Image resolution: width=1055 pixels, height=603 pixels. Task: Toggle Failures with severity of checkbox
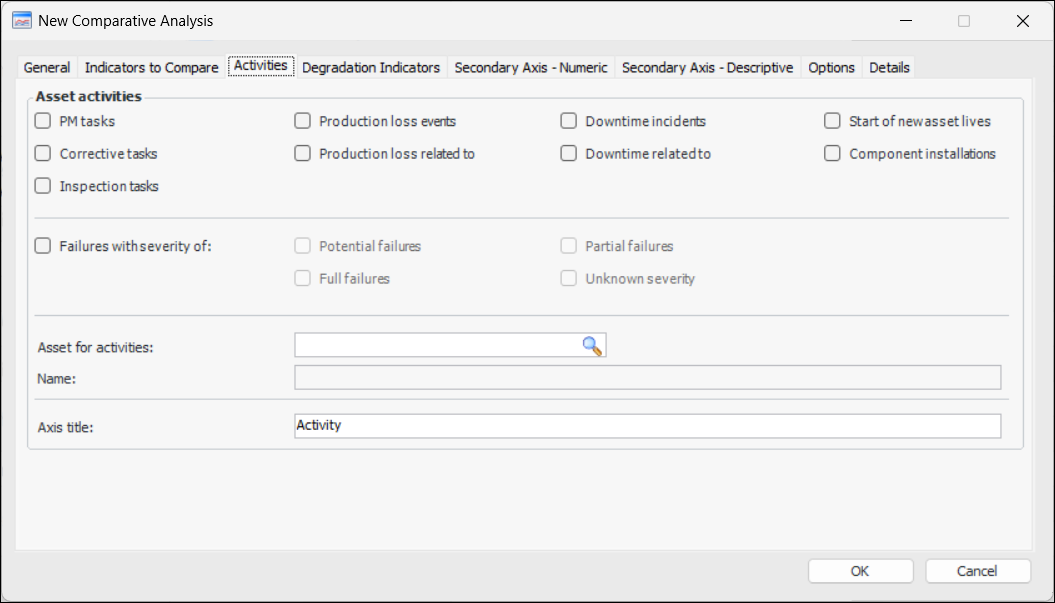click(43, 246)
